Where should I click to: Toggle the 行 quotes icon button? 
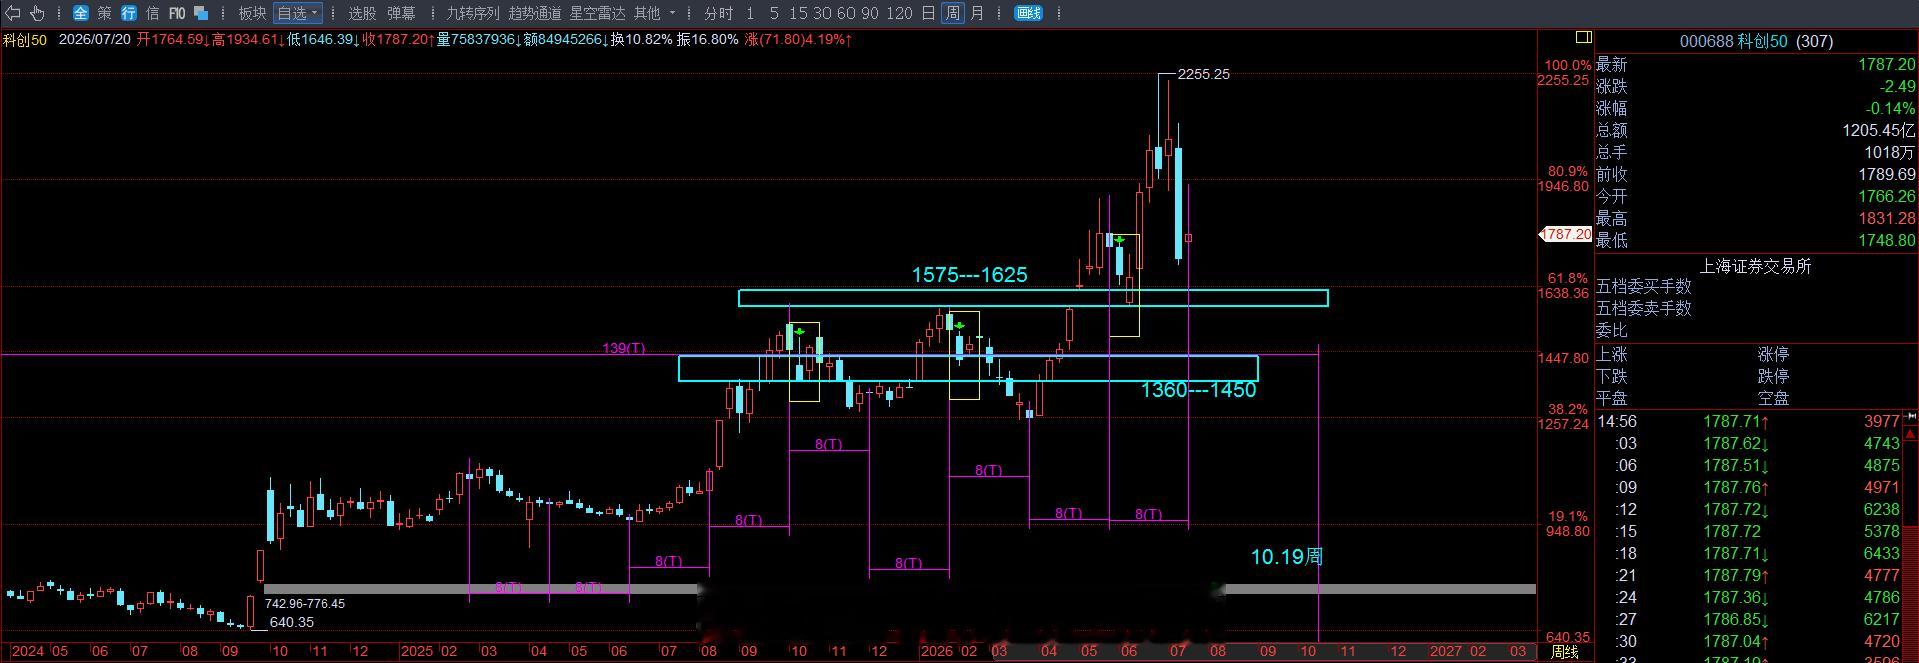click(129, 13)
